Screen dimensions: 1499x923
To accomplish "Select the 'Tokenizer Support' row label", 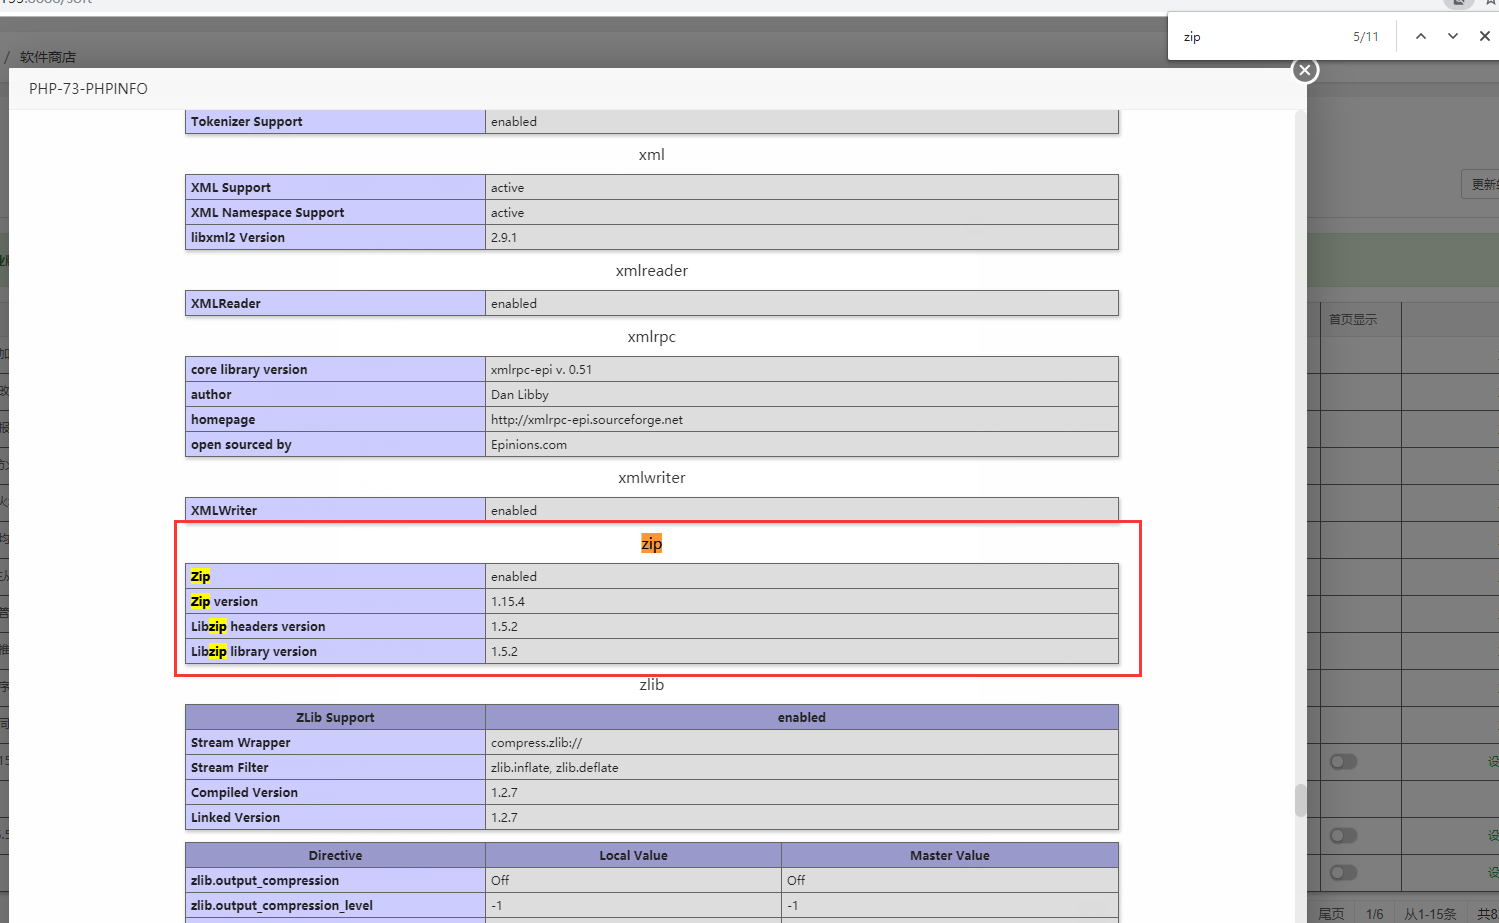I will click(246, 122).
